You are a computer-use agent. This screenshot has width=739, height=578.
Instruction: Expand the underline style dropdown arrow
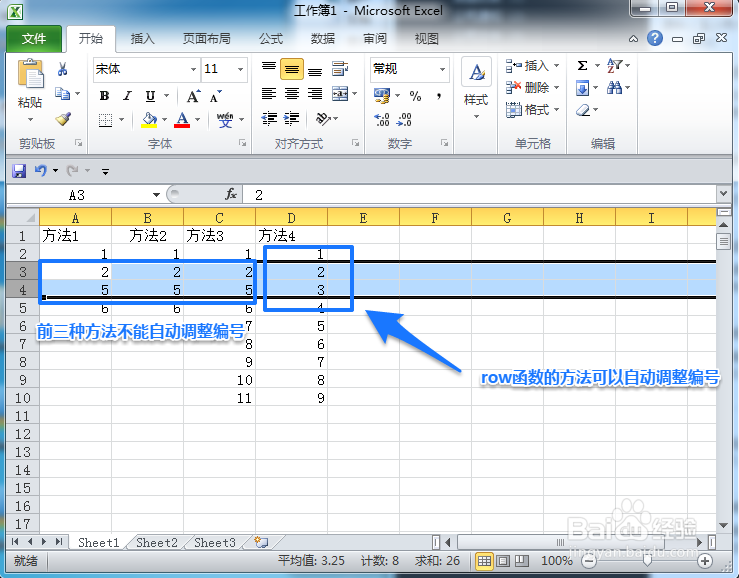(x=166, y=96)
